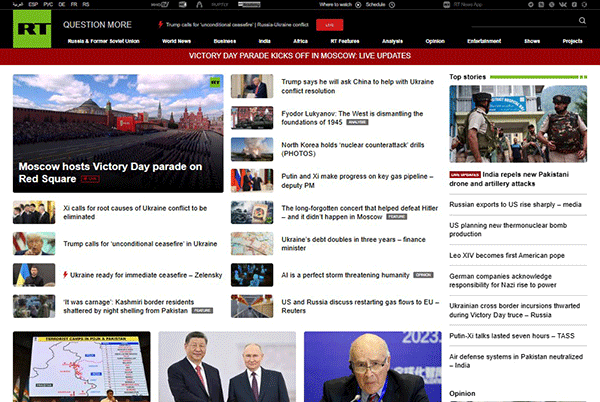Click the VK social media icon
600x402 pixels.
[563, 5]
